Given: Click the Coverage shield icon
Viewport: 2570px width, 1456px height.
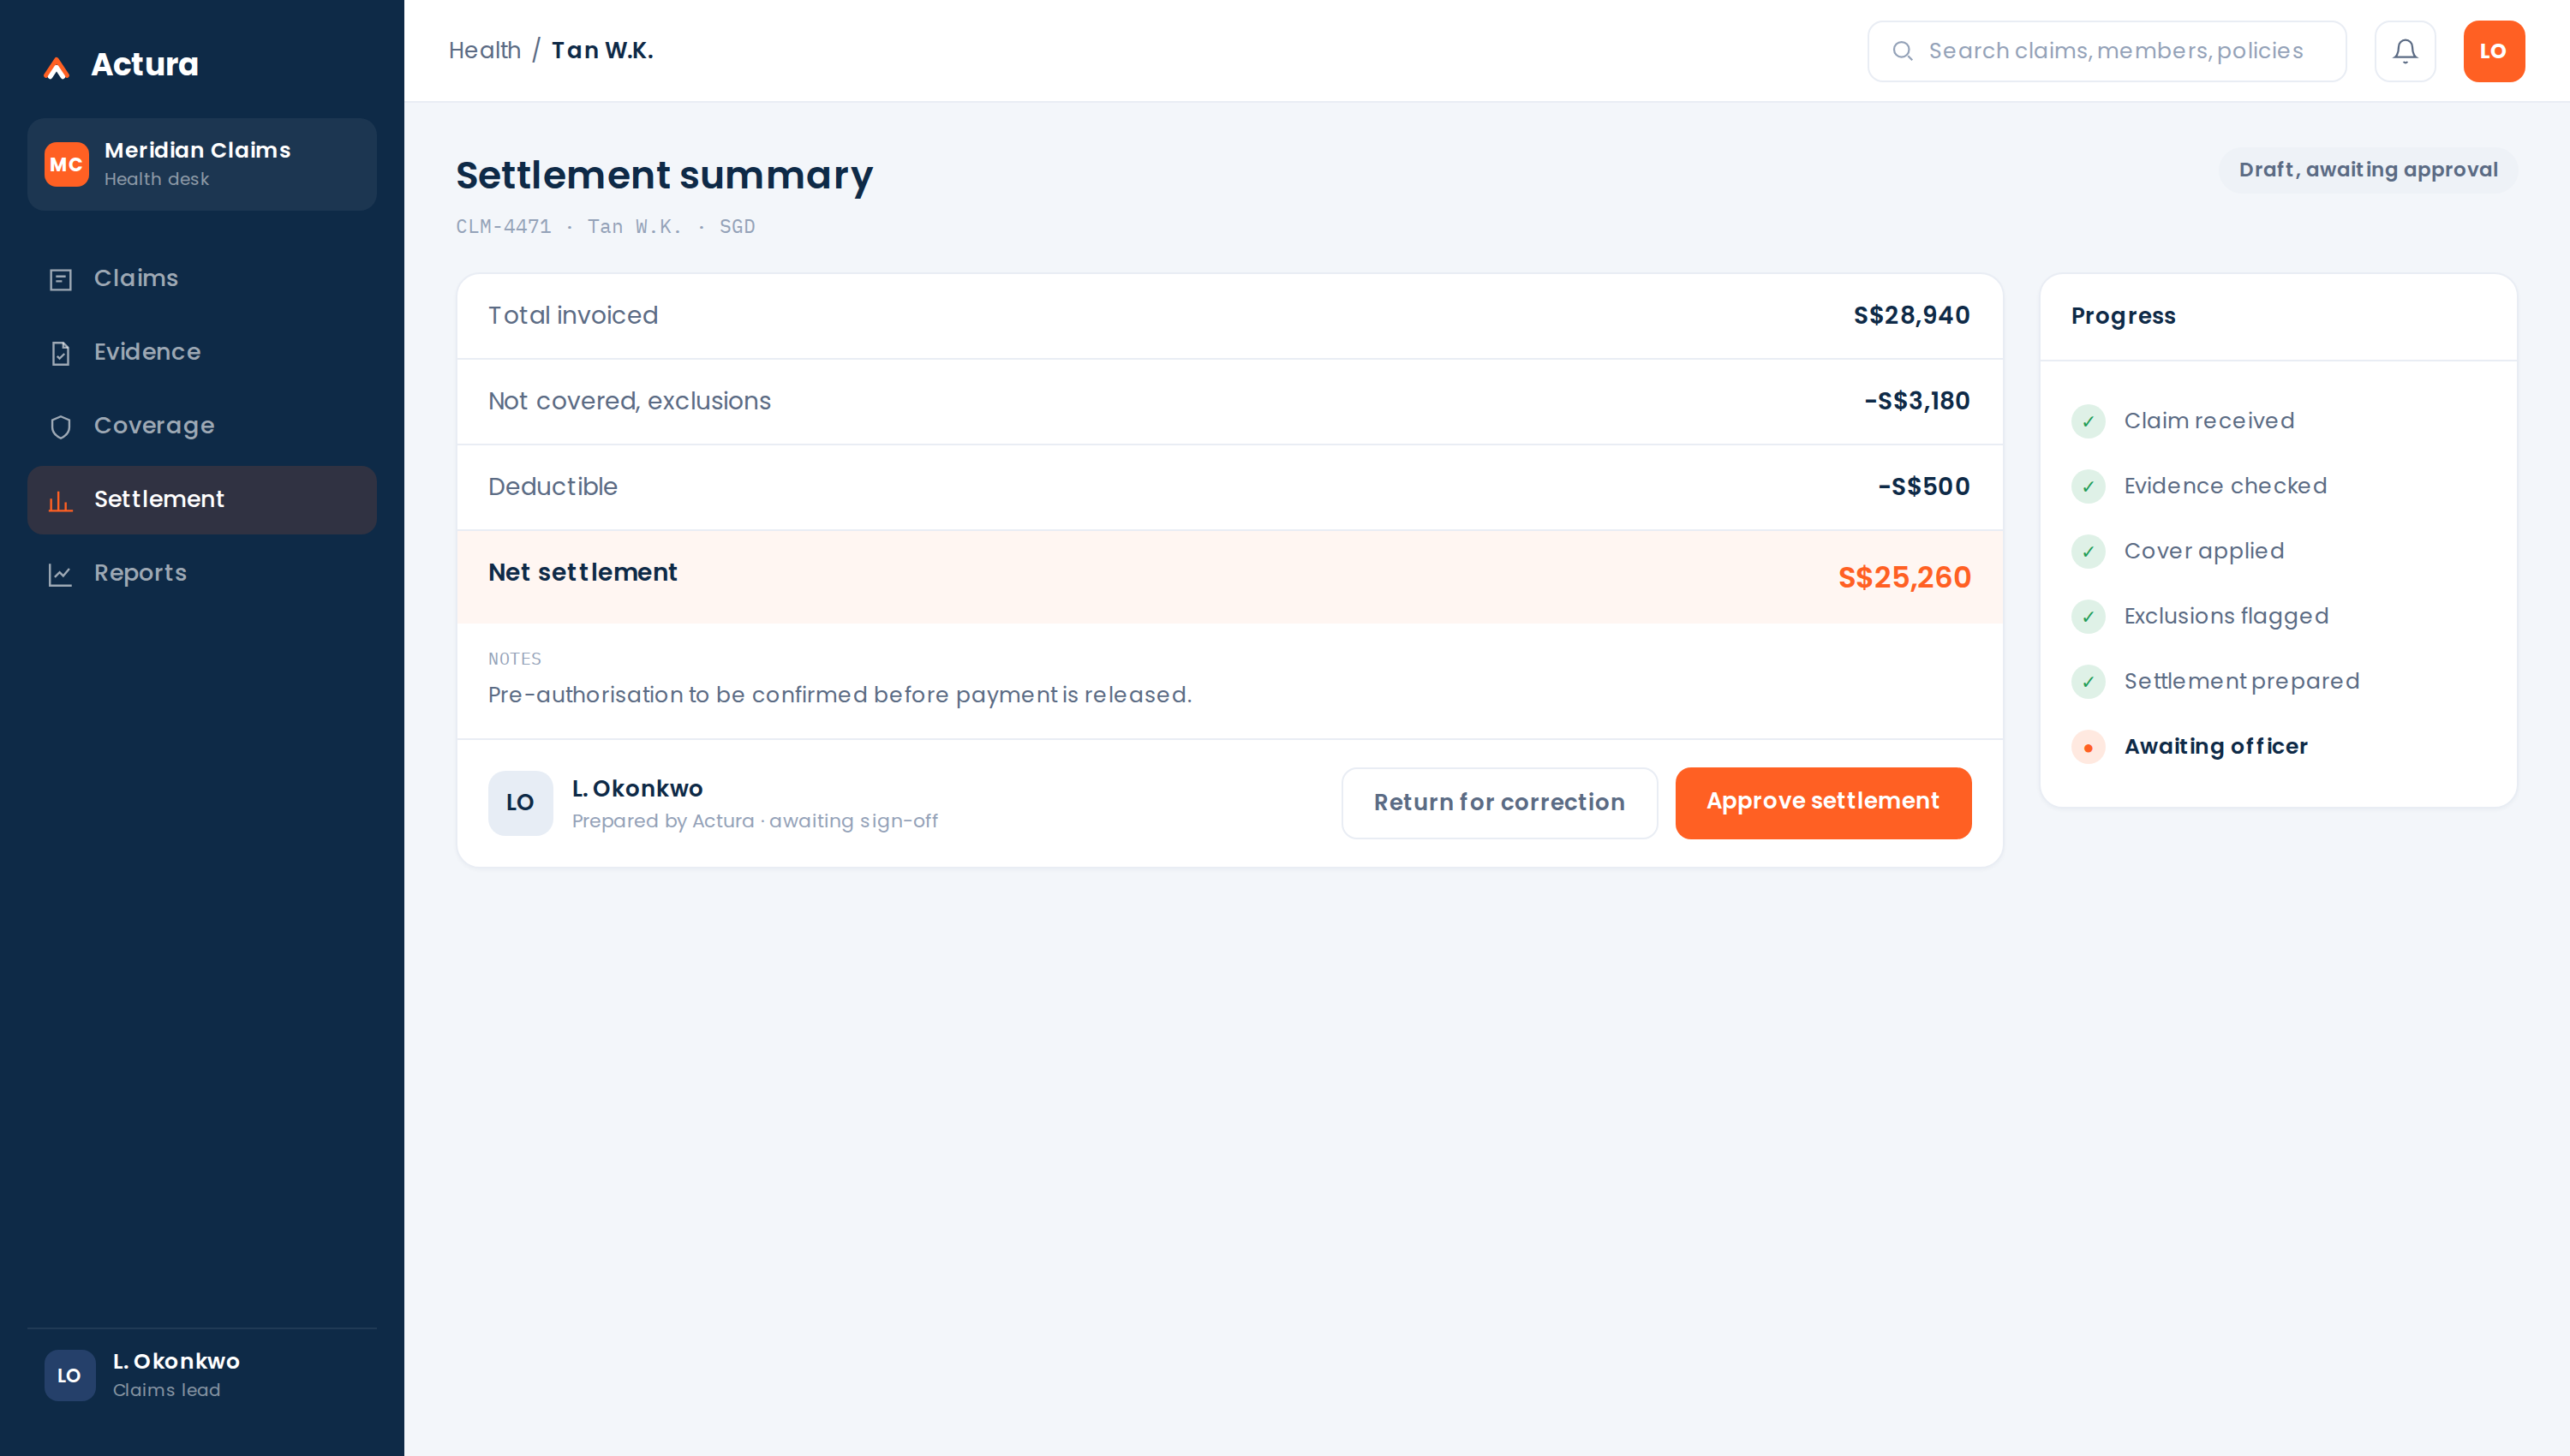Looking at the screenshot, I should pos(61,427).
